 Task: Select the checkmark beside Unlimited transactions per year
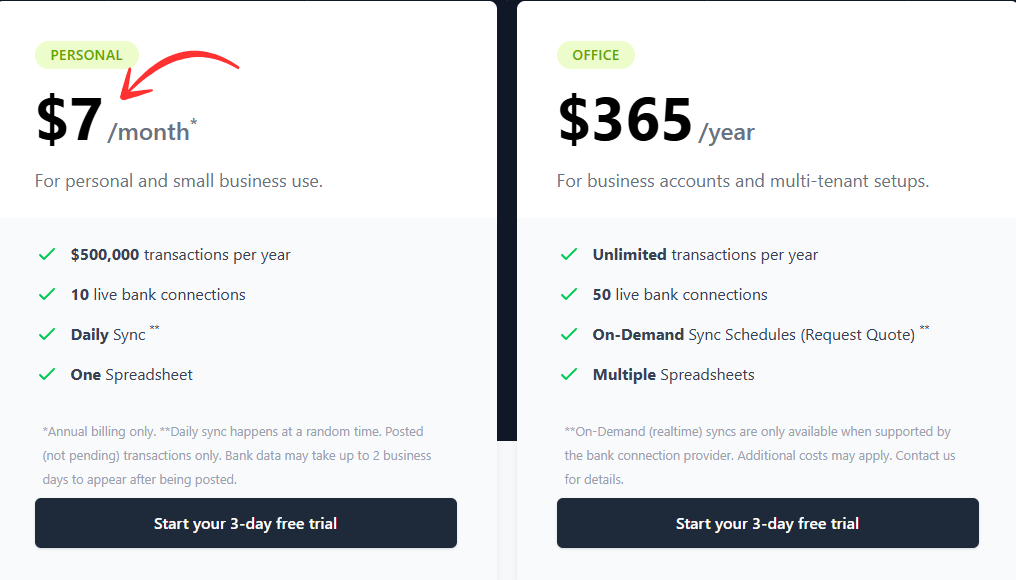568,254
